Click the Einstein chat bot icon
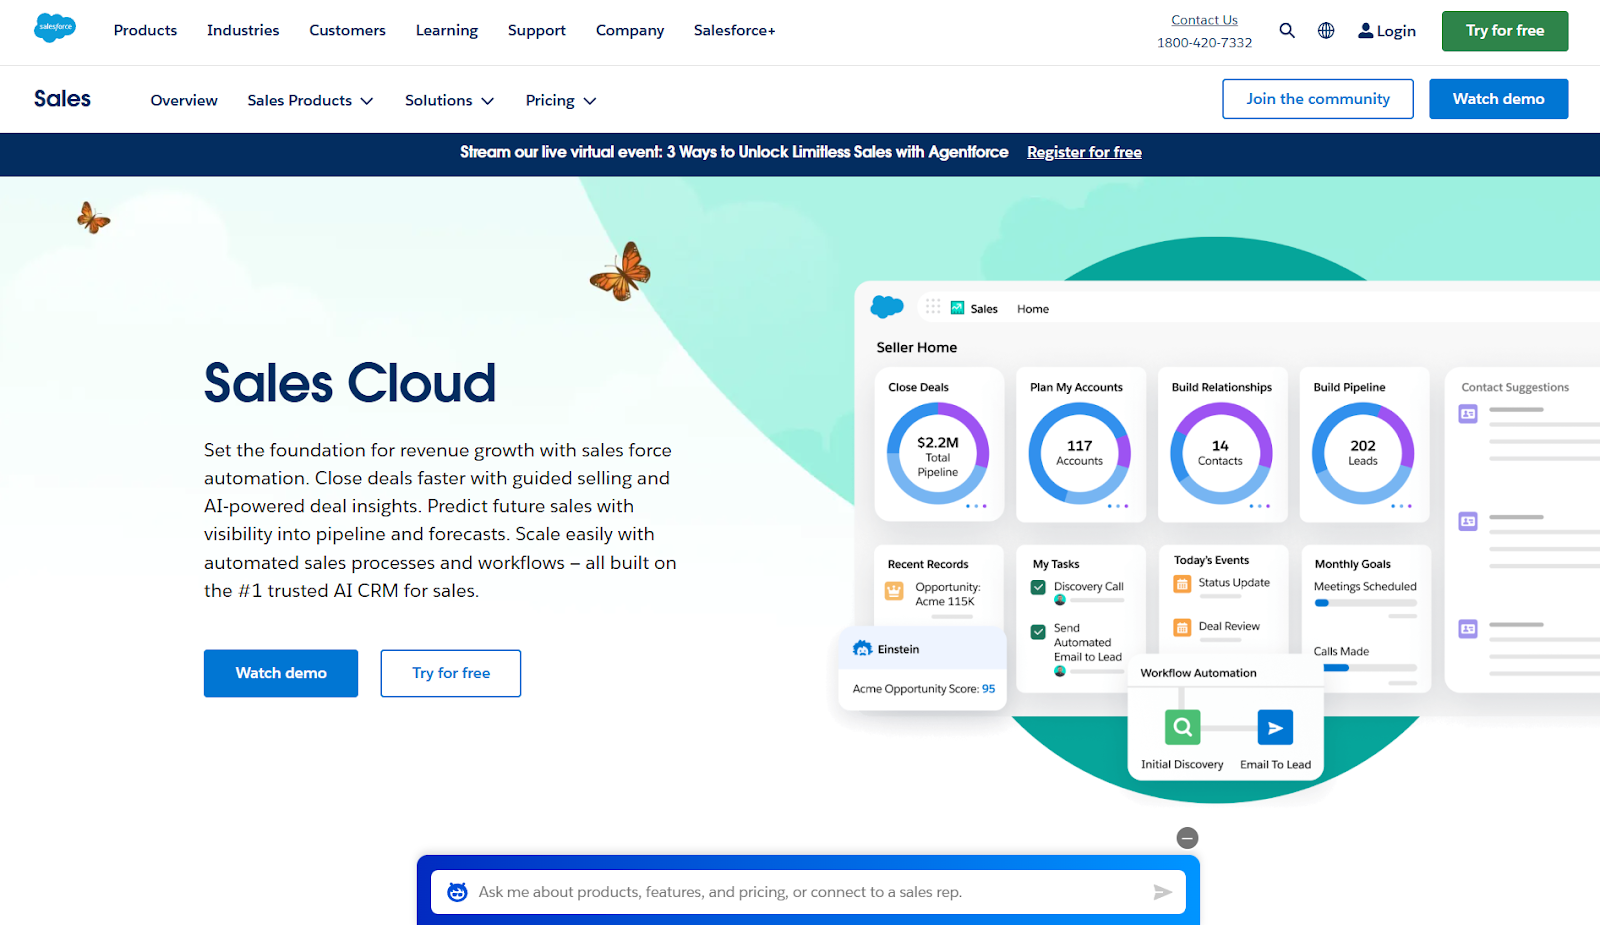 (x=457, y=892)
